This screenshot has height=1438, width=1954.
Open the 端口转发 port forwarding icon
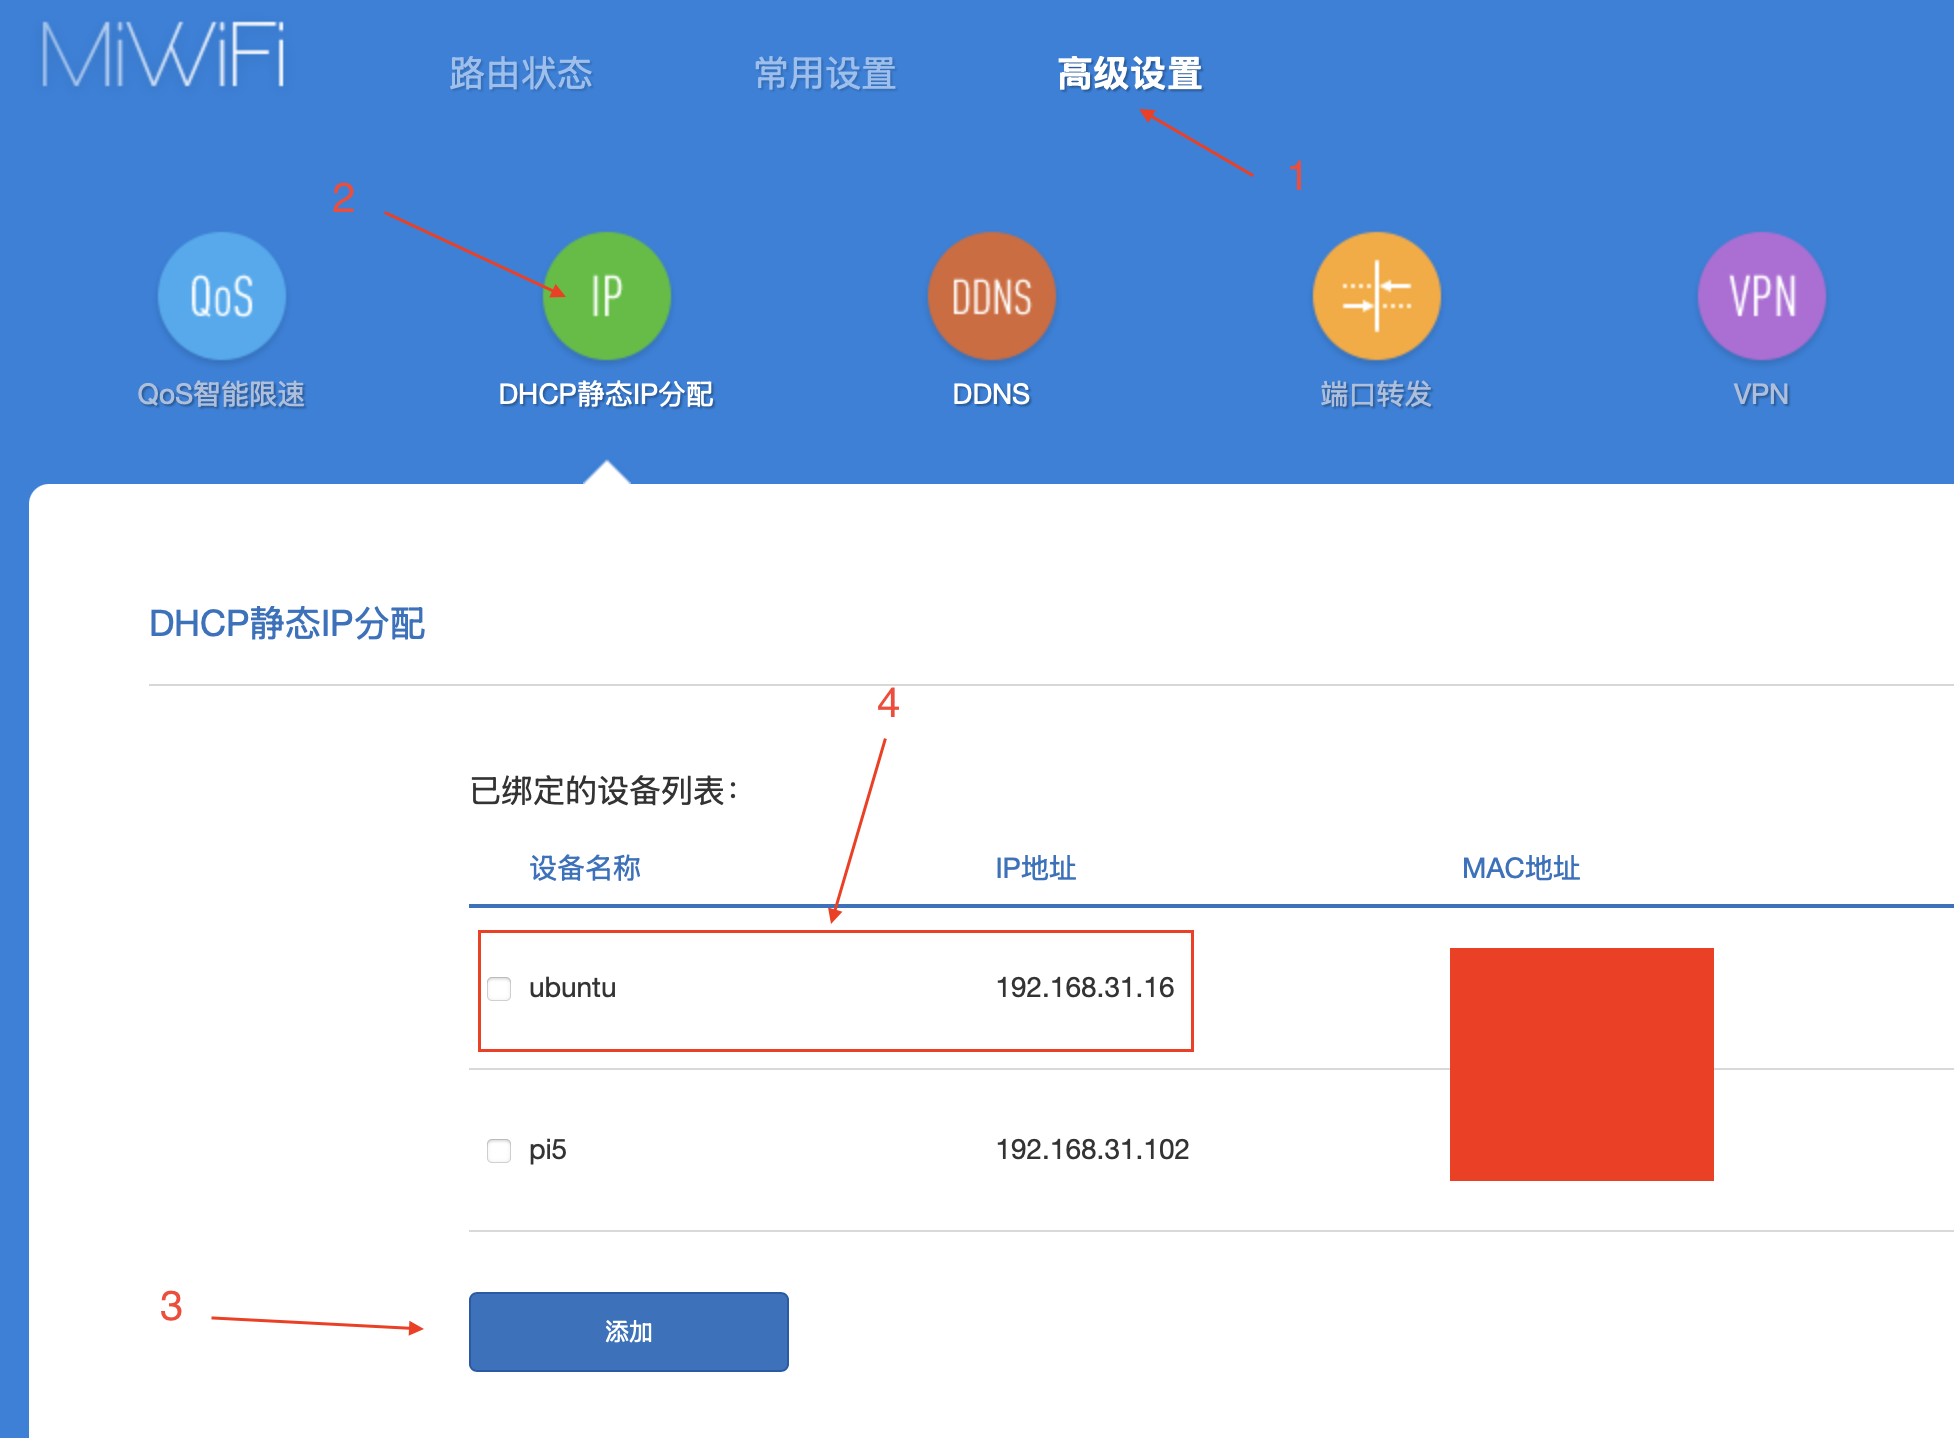1375,295
